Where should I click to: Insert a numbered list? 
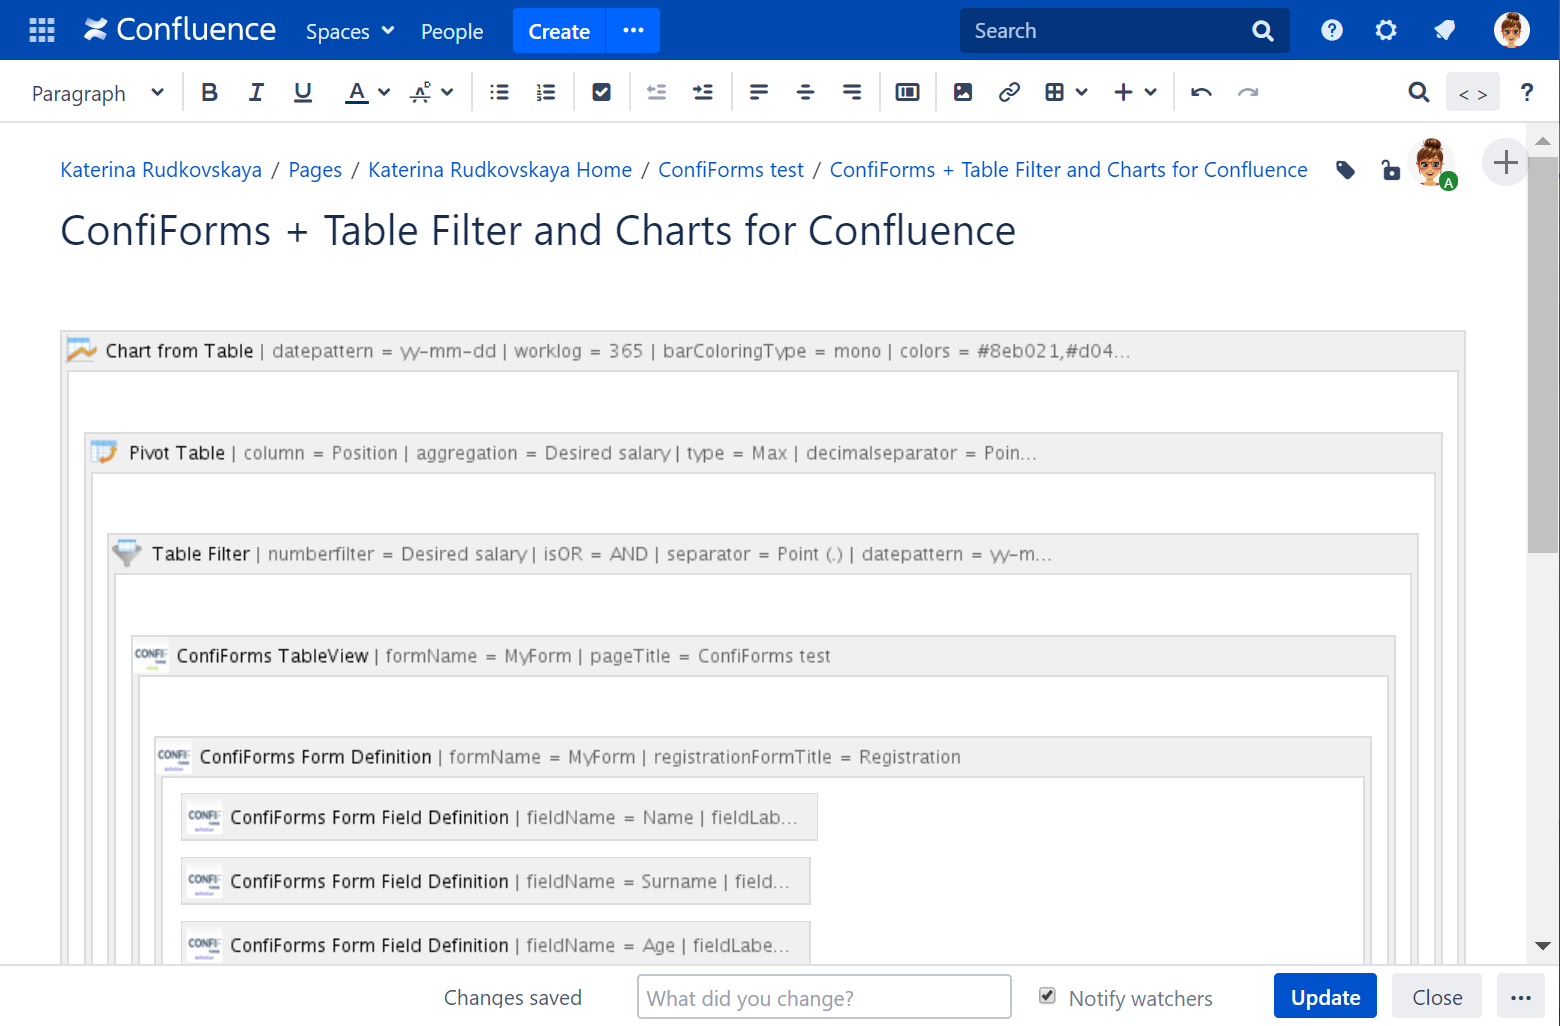coord(545,91)
